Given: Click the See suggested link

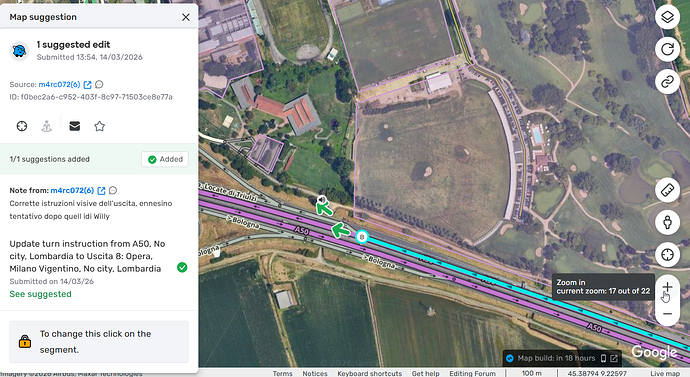Looking at the screenshot, I should point(40,294).
